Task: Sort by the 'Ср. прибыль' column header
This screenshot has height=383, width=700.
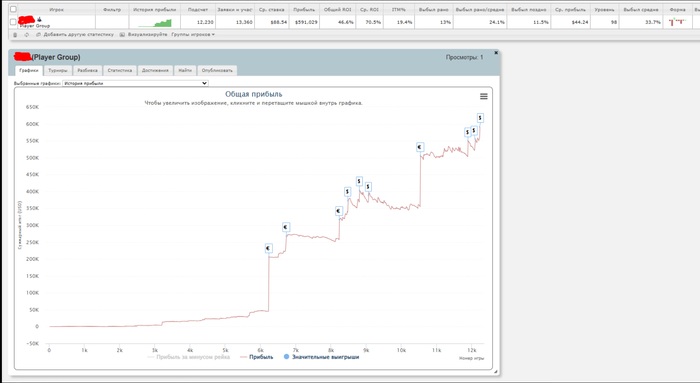Action: [571, 9]
